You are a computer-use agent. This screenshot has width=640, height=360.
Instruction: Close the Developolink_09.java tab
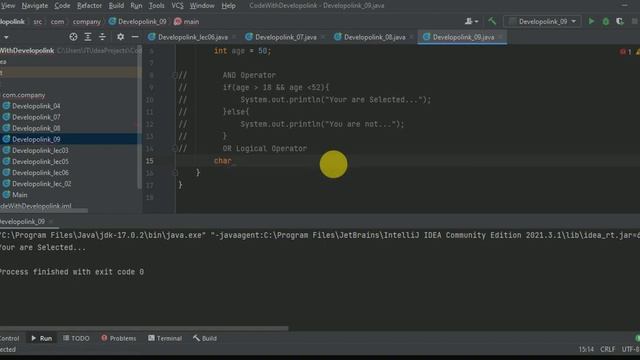[x=501, y=37]
